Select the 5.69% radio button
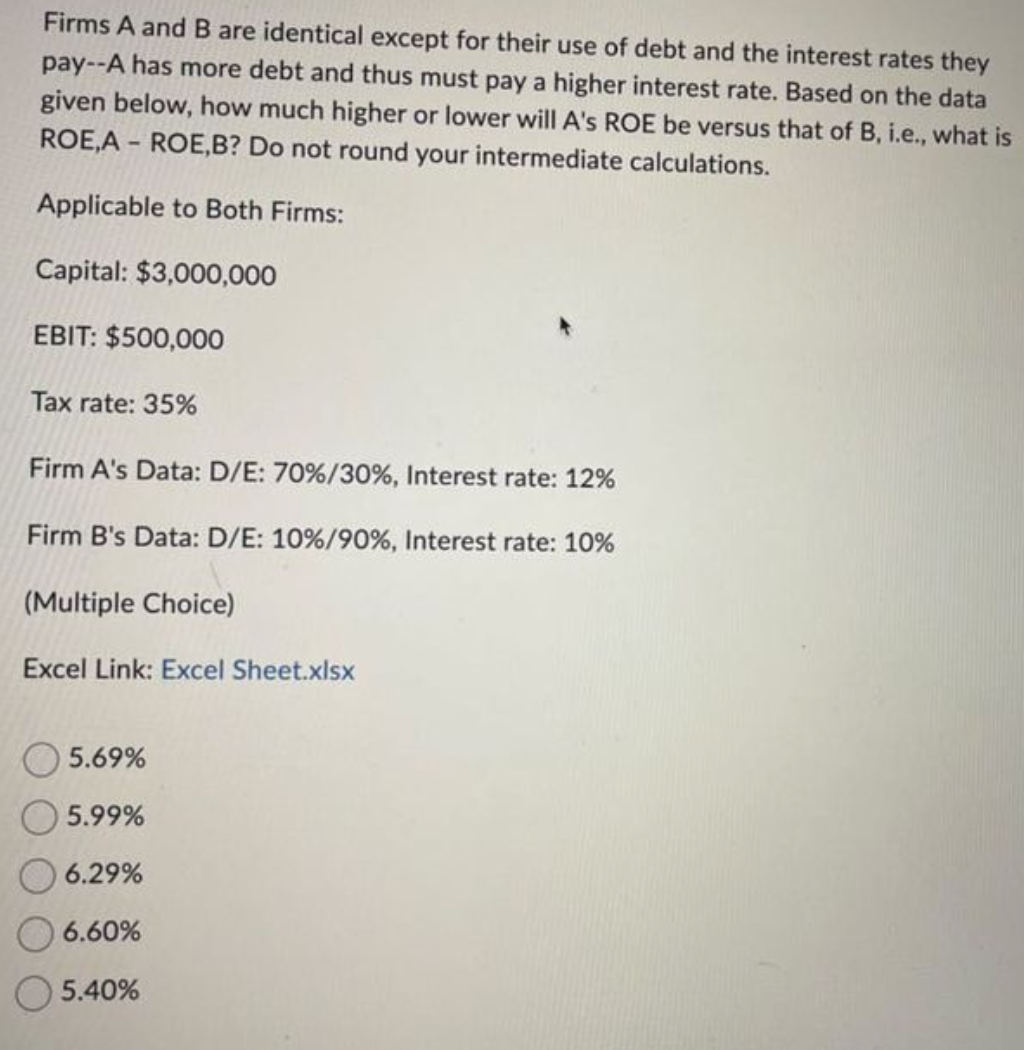 41,761
